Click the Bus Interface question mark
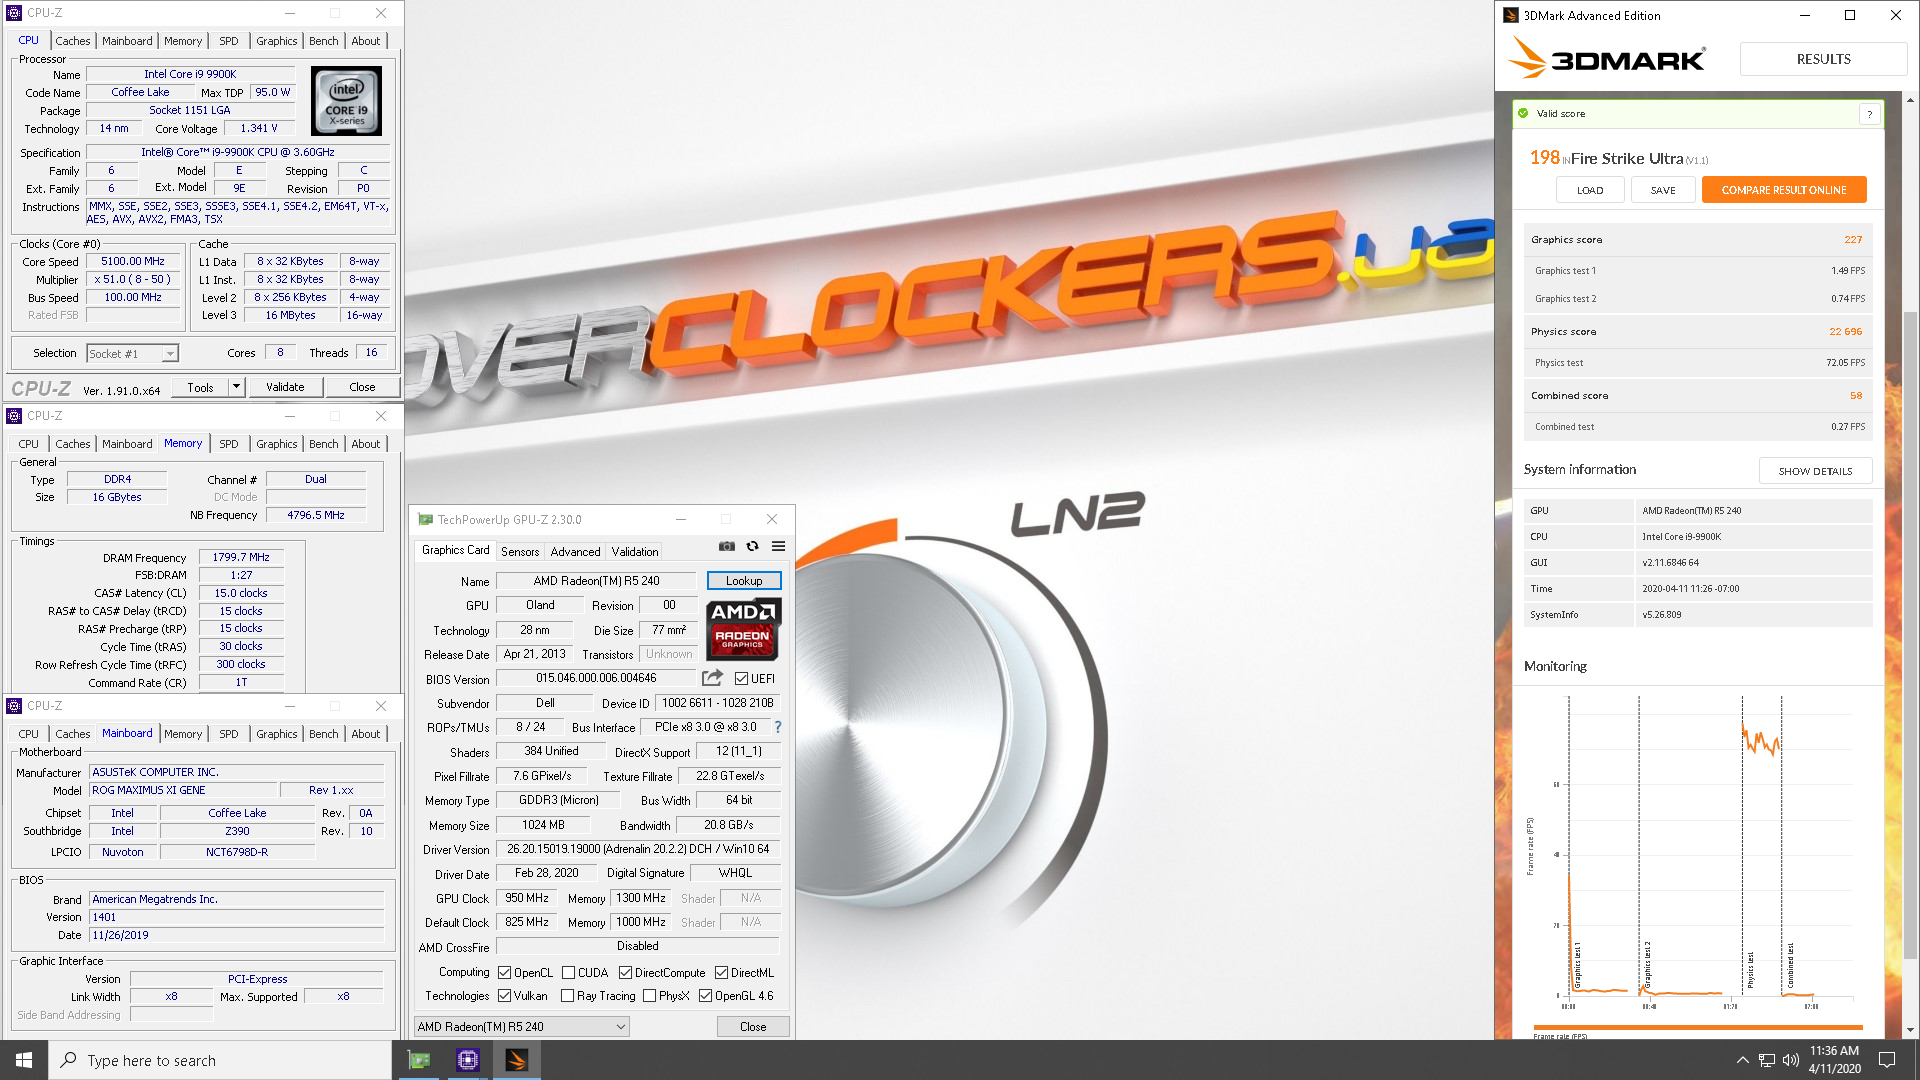The height and width of the screenshot is (1080, 1920). tap(778, 727)
